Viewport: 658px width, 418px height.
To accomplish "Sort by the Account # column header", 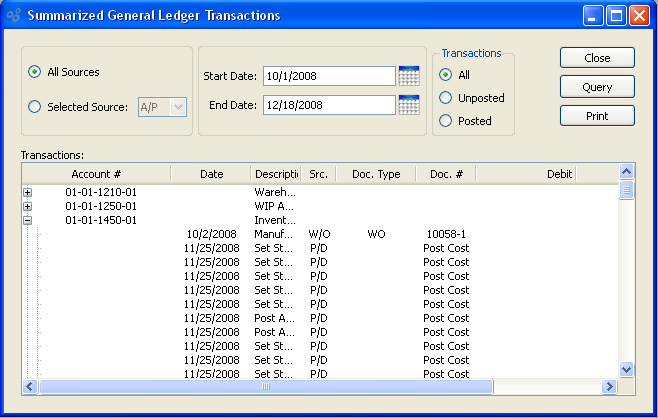I will 96,174.
